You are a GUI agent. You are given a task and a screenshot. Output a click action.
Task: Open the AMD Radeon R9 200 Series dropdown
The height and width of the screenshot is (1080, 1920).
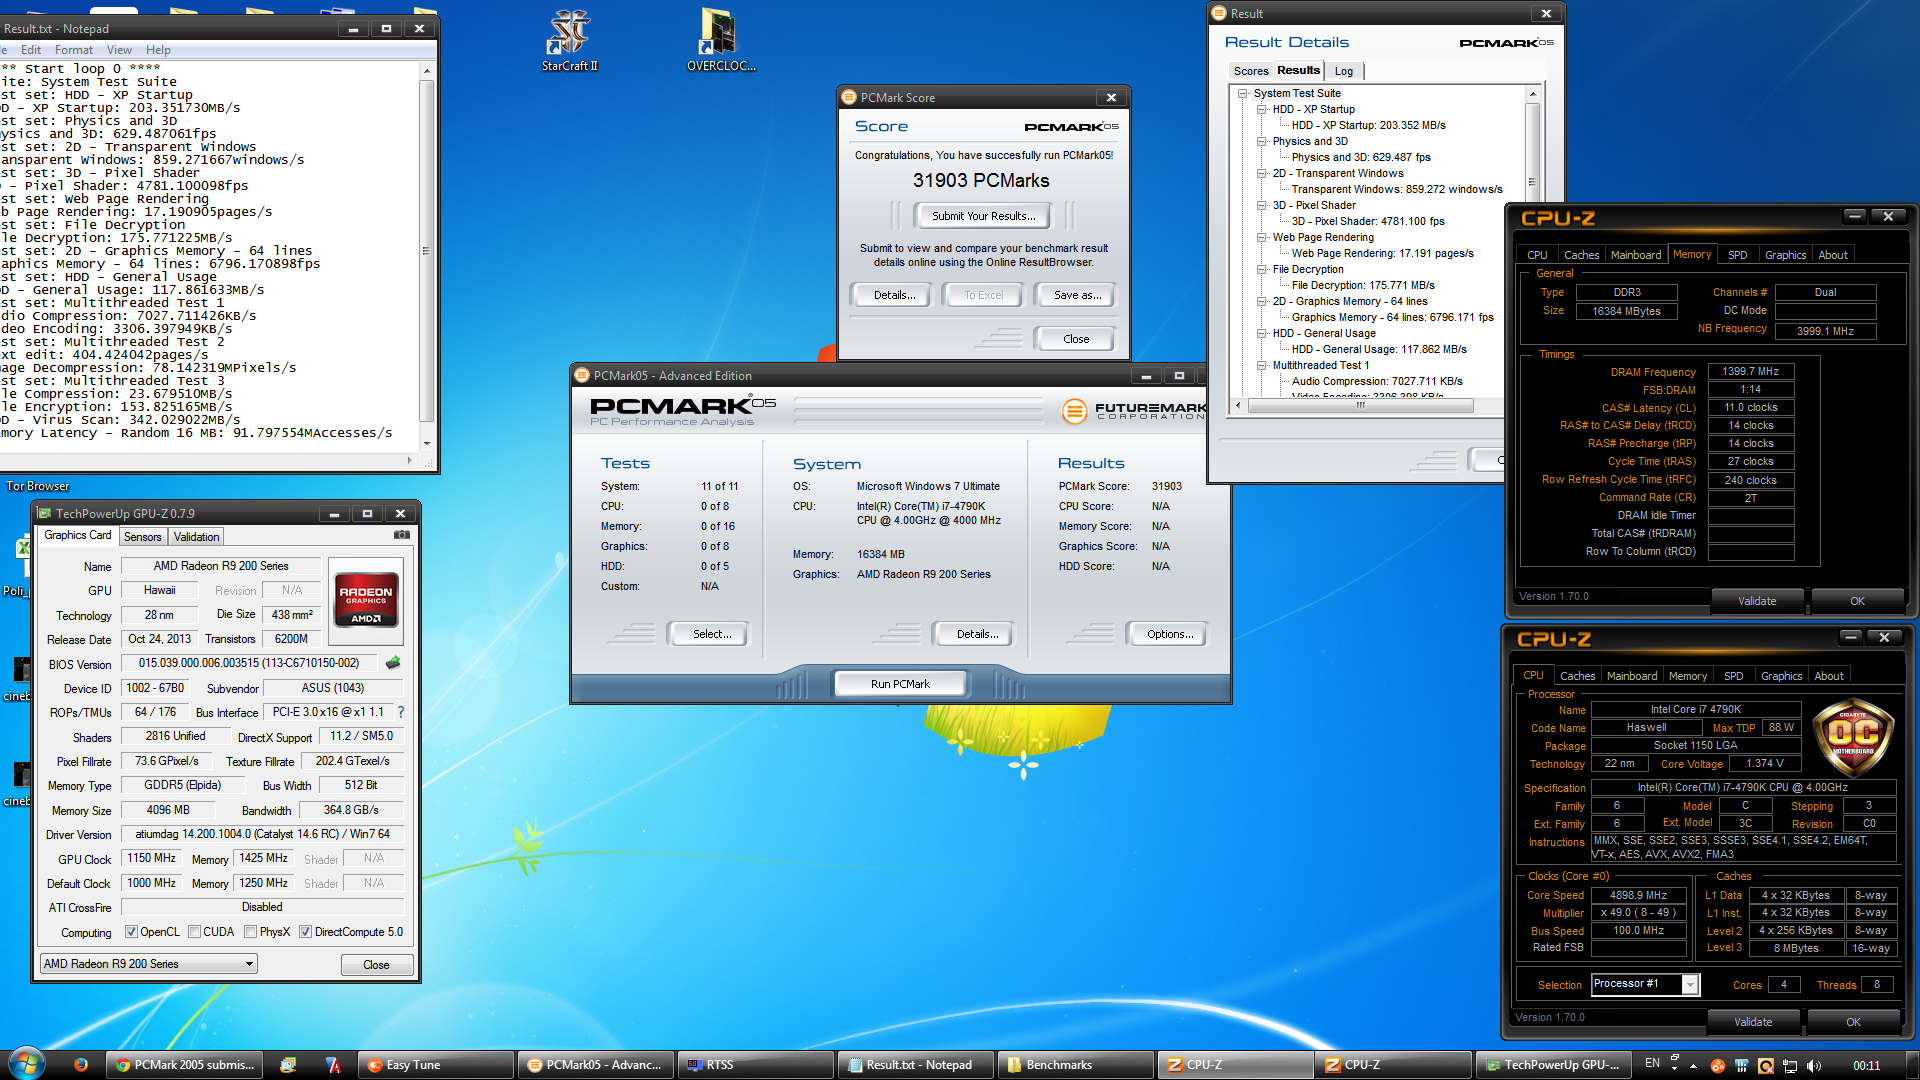tap(148, 964)
